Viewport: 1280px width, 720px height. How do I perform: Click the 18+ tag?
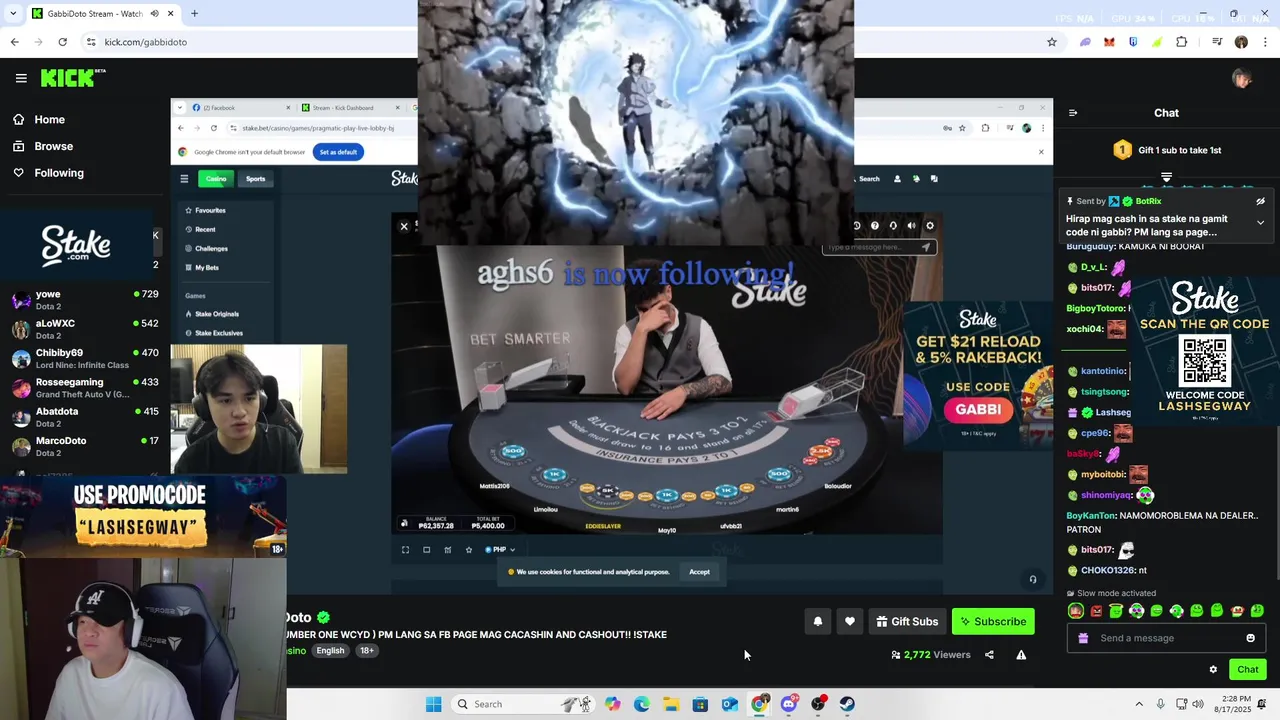coord(367,651)
